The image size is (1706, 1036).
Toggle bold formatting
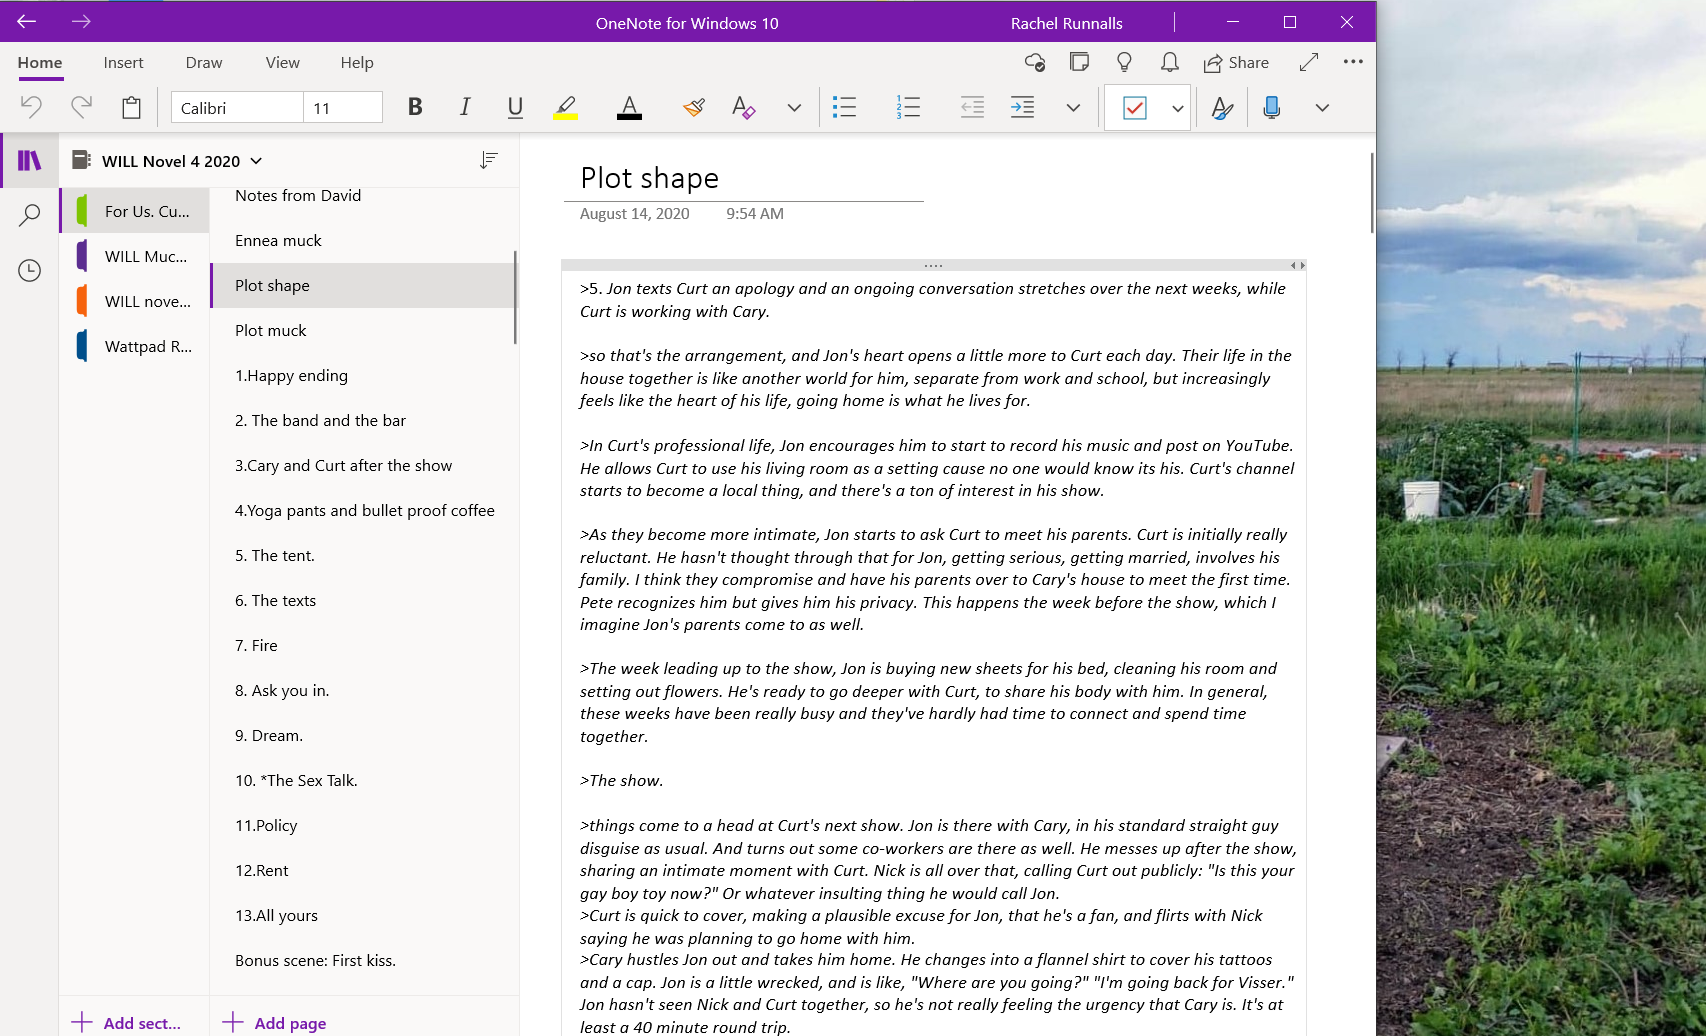click(415, 107)
